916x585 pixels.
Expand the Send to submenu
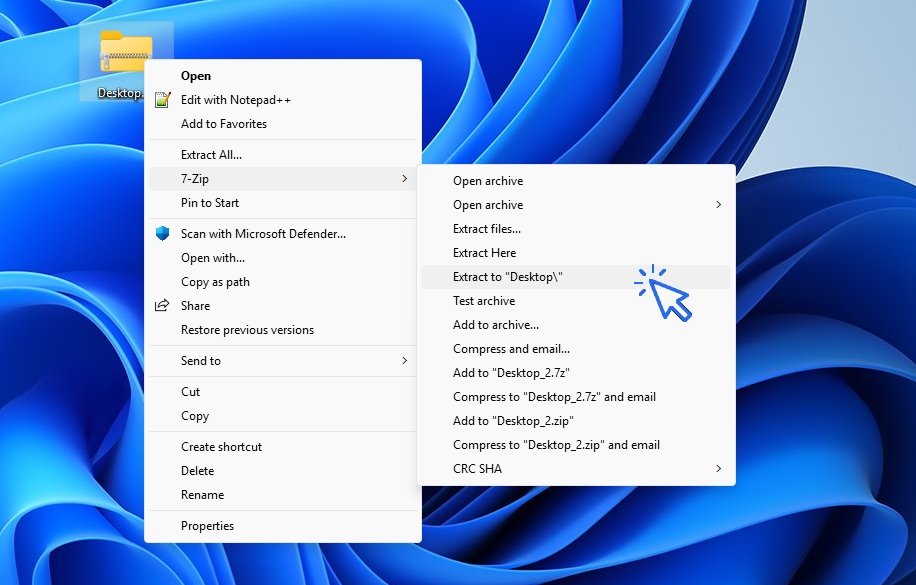pyautogui.click(x=404, y=361)
